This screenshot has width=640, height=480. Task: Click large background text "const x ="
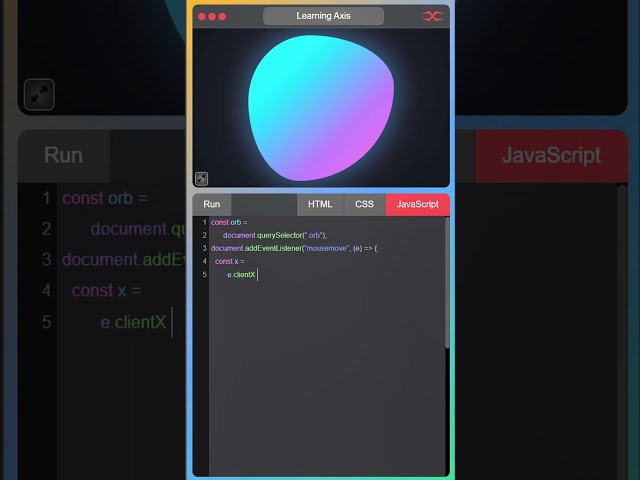coord(107,291)
